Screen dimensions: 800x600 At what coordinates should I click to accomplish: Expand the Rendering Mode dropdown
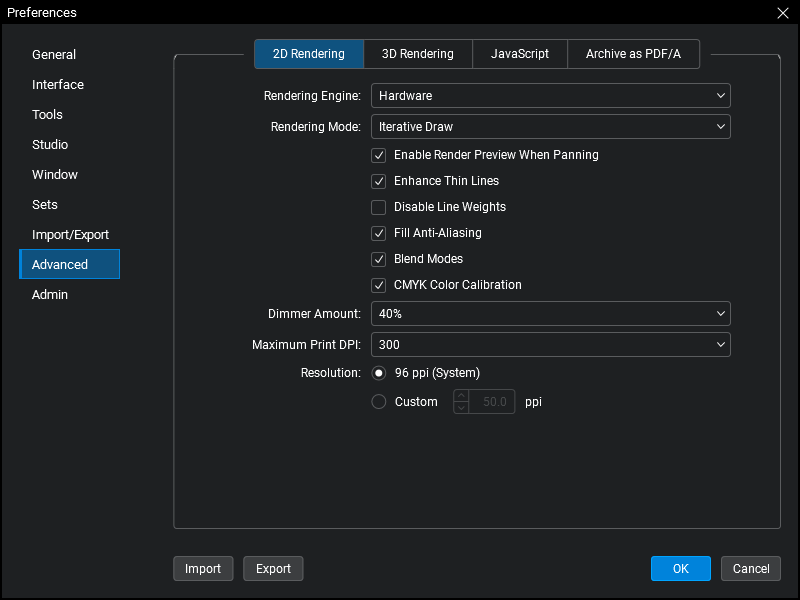(550, 127)
